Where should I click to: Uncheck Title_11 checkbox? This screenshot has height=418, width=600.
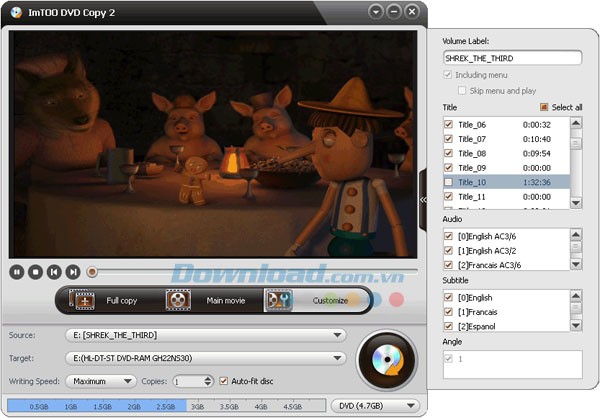tap(448, 197)
